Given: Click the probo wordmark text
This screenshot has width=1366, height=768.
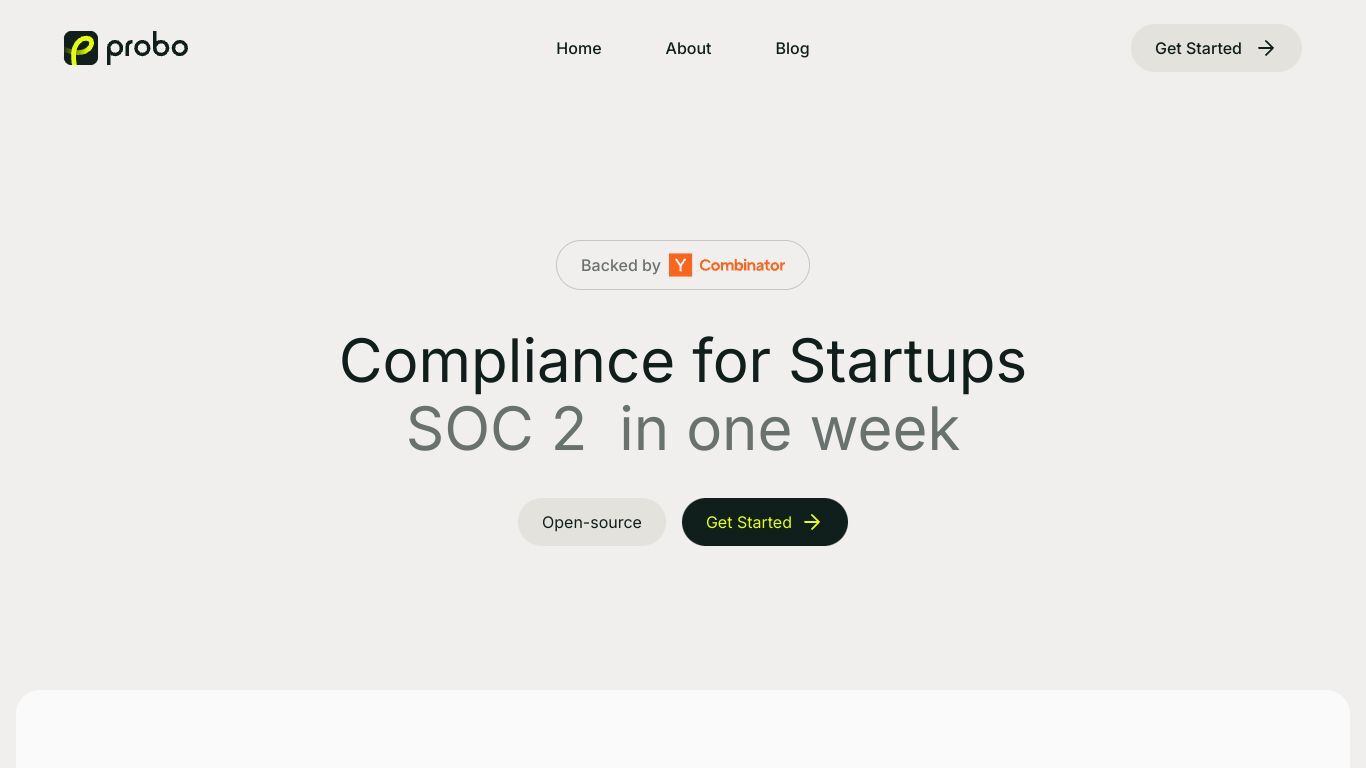Looking at the screenshot, I should (x=147, y=48).
